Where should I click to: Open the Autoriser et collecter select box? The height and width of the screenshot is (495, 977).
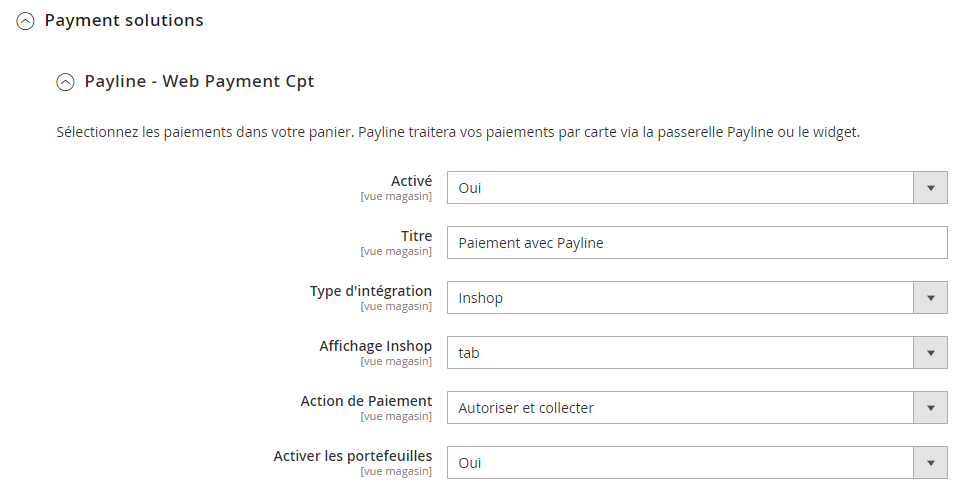coord(680,407)
